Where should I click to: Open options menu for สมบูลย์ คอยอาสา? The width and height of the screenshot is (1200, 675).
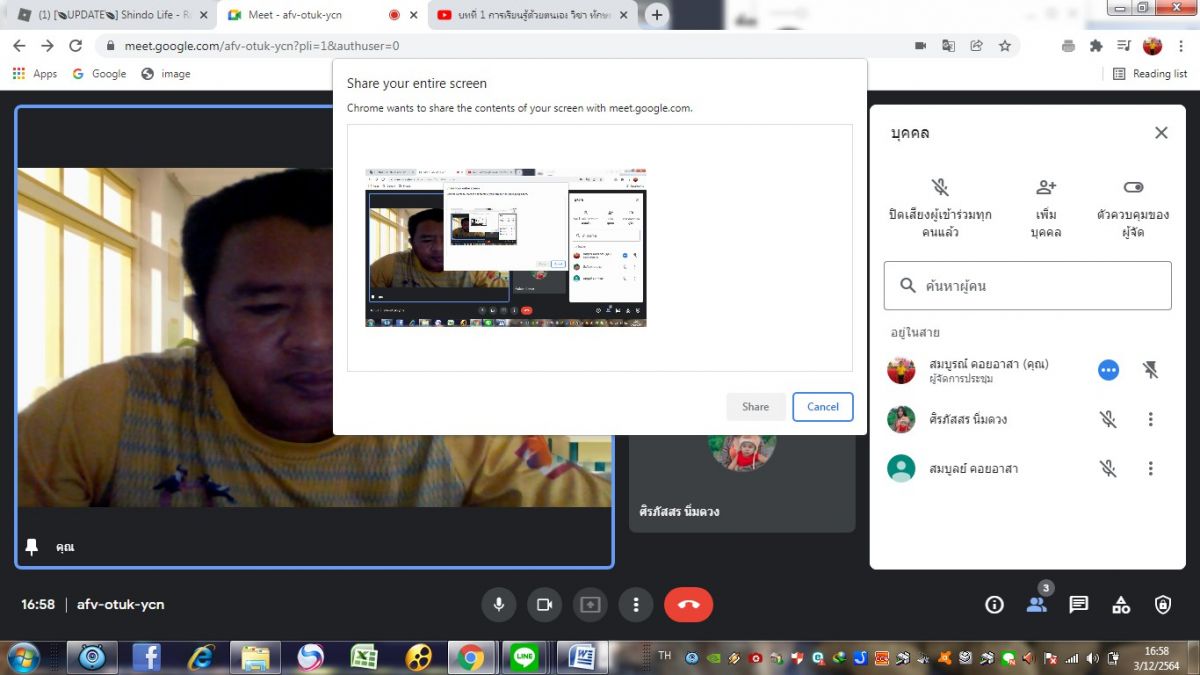pos(1150,468)
